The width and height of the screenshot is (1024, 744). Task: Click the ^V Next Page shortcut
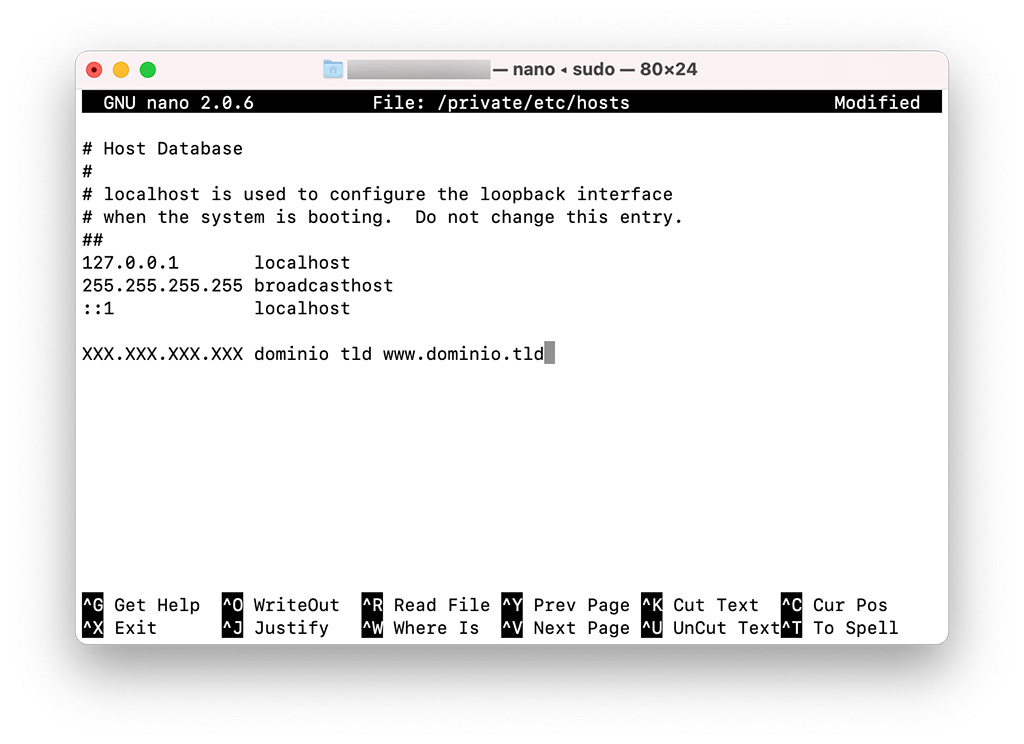coord(566,628)
